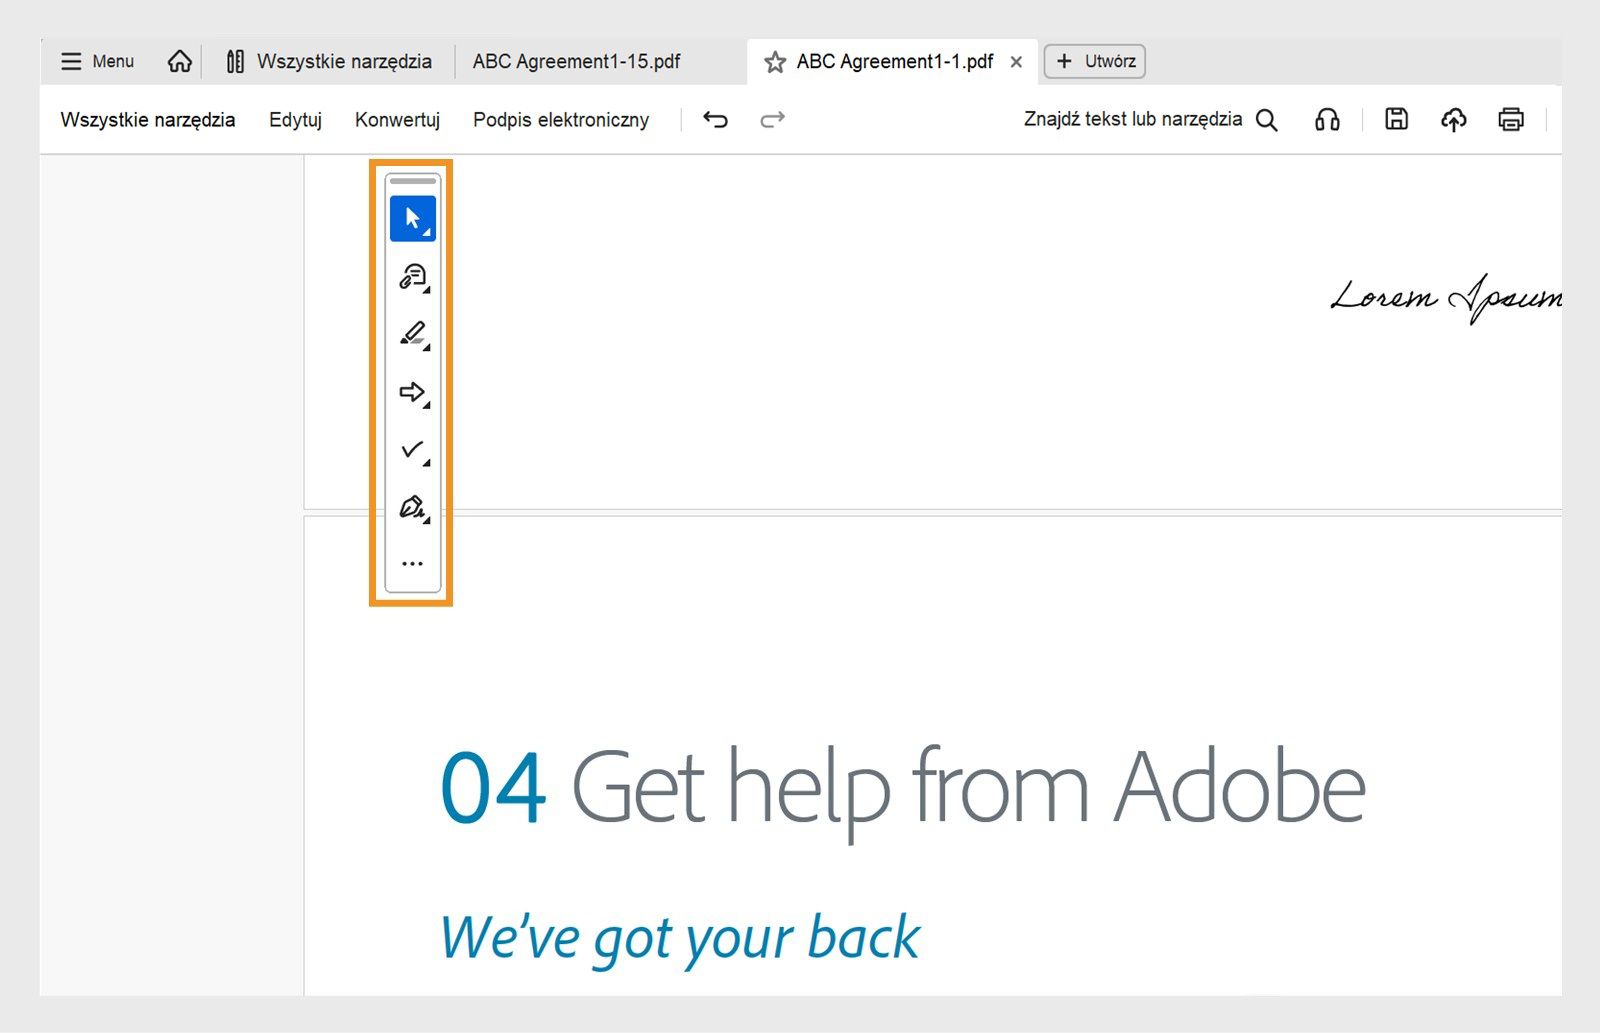This screenshot has height=1033, width=1600.
Task: Select the arrow shape drawing tool
Action: 412,392
